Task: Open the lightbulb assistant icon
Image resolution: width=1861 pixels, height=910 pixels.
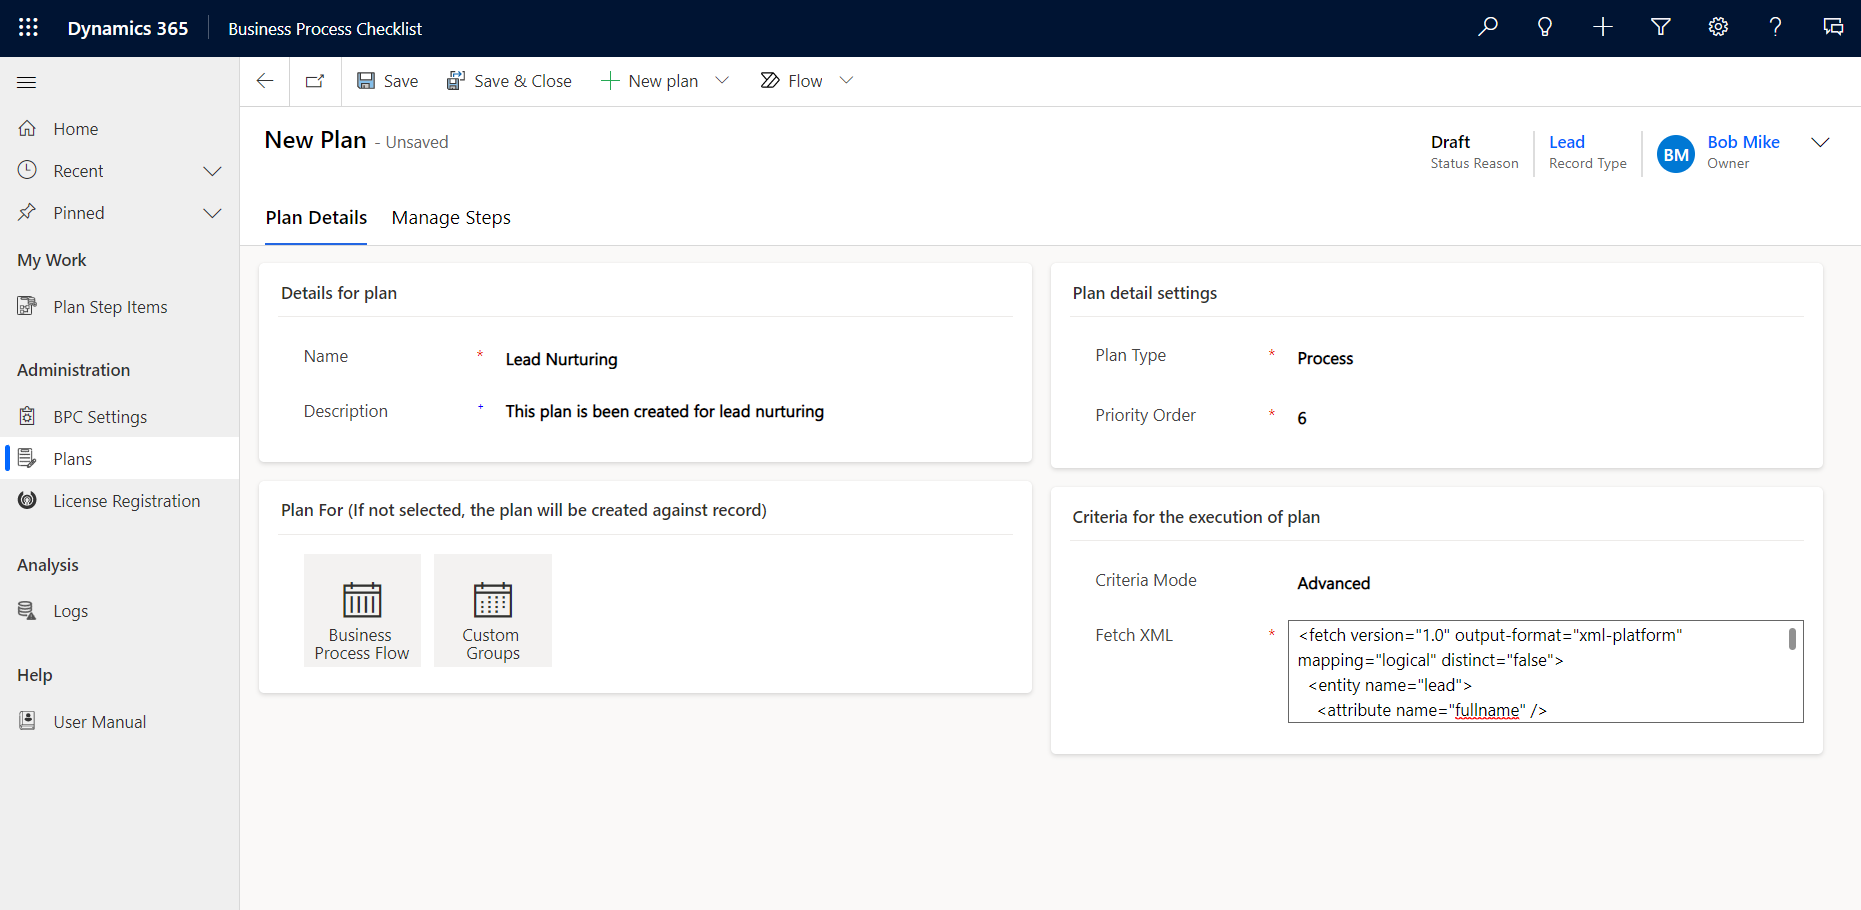Action: point(1544,27)
